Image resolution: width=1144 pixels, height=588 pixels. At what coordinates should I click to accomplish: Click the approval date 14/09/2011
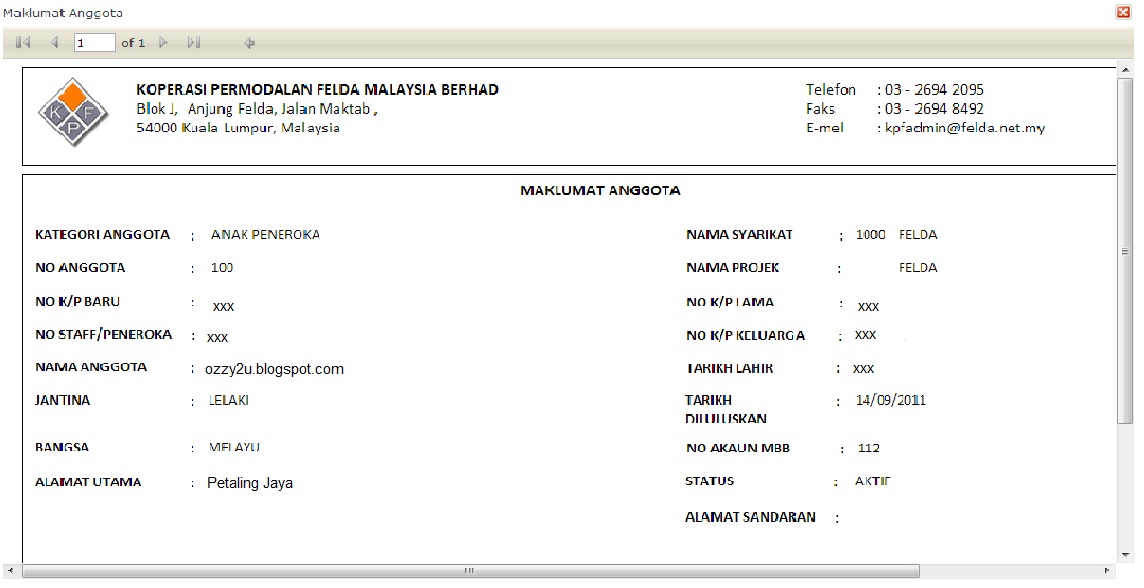pos(891,400)
